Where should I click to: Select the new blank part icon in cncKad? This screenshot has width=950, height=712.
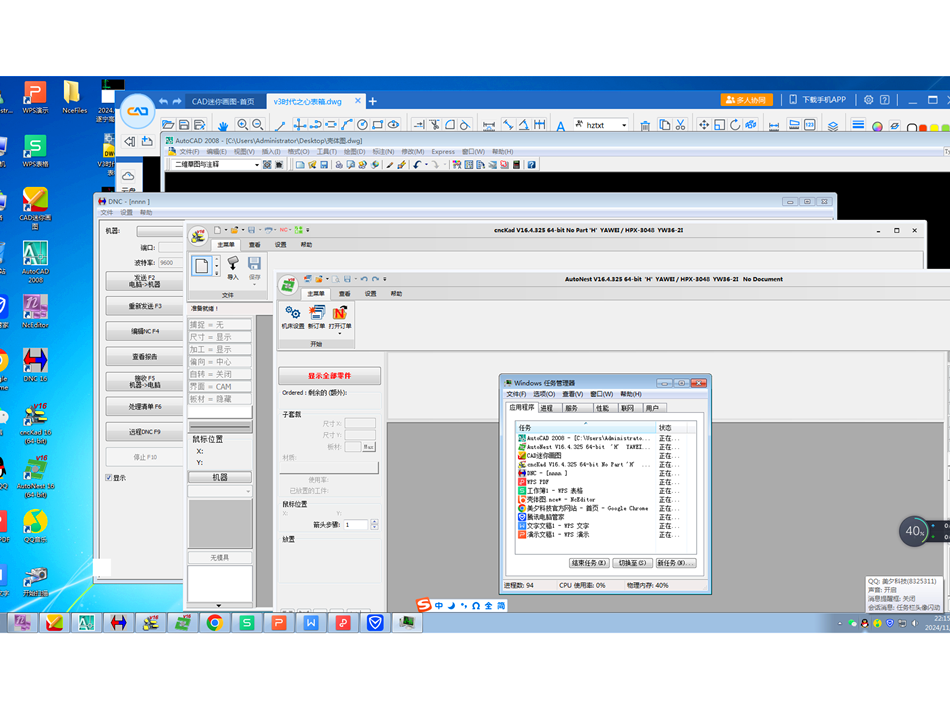(x=202, y=265)
